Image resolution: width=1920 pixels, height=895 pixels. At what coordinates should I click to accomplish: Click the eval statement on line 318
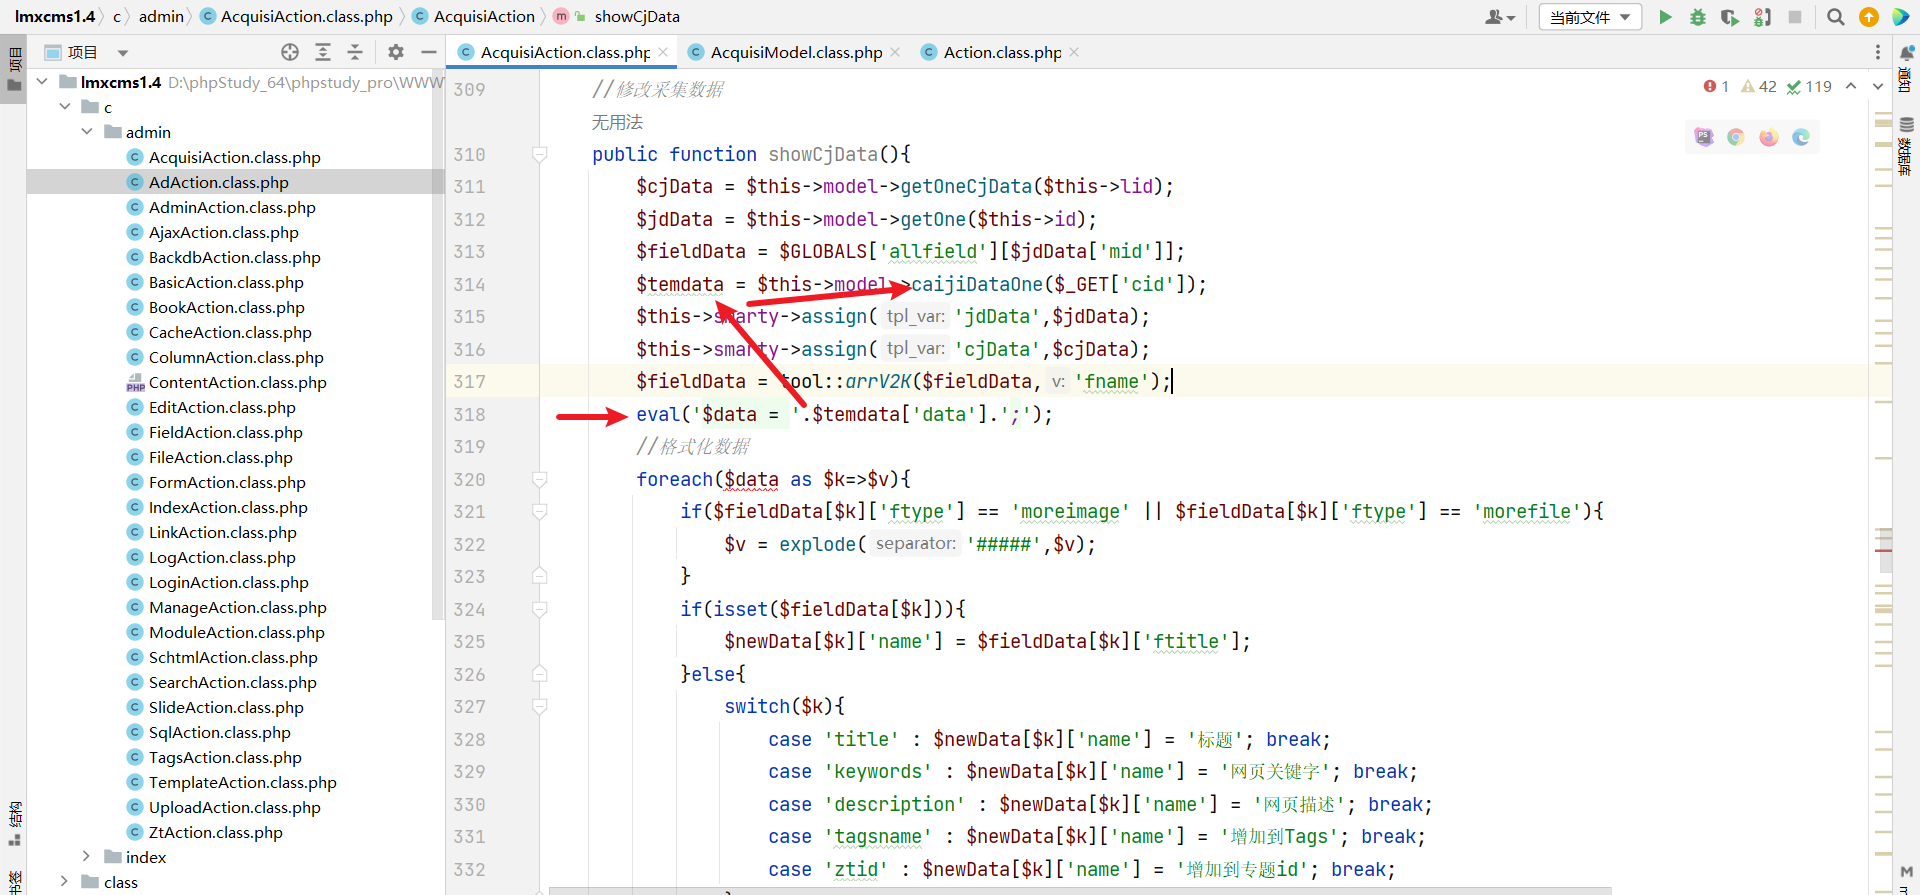tap(844, 414)
